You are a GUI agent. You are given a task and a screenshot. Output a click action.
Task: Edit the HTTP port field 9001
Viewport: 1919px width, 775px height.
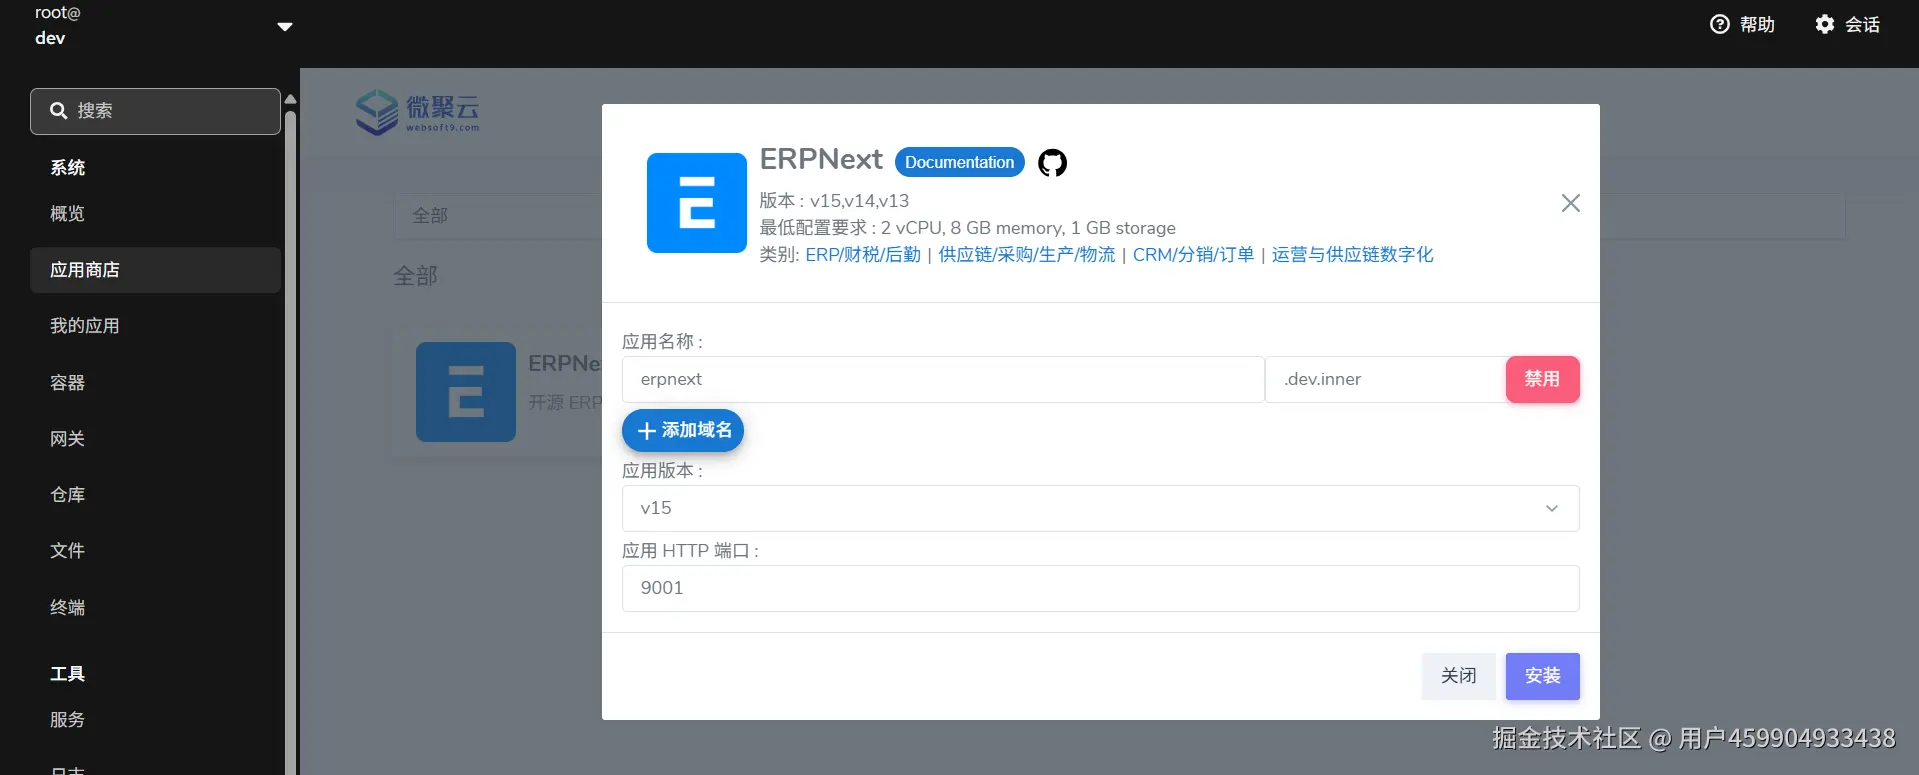(1100, 589)
